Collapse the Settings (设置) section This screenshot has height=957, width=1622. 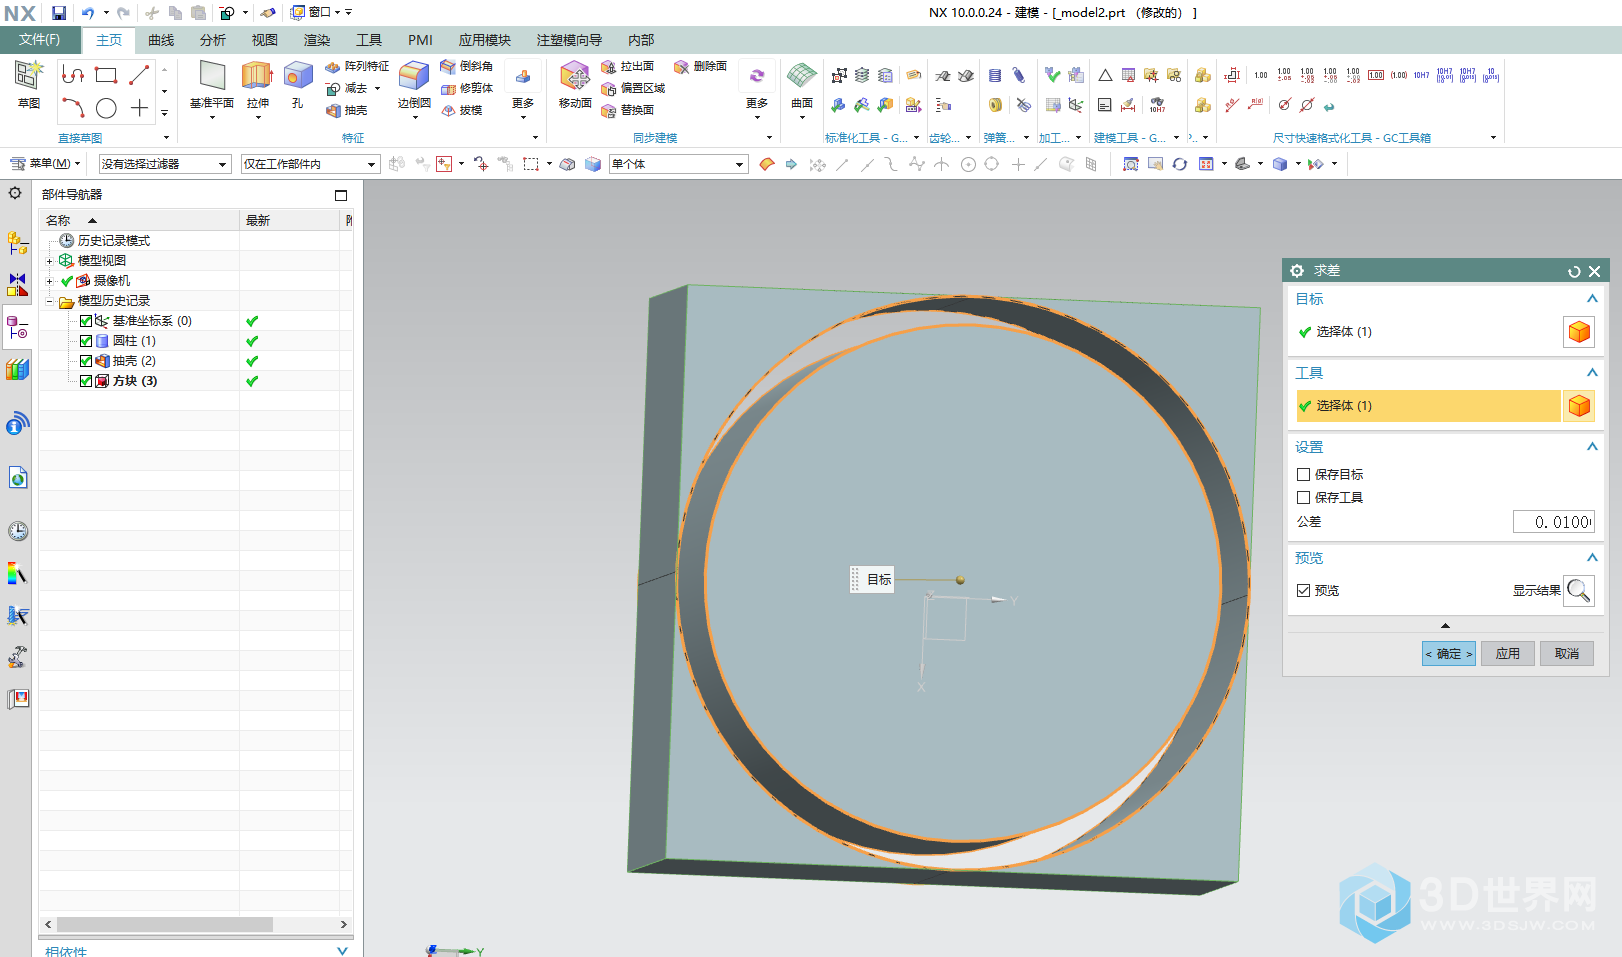(x=1592, y=447)
